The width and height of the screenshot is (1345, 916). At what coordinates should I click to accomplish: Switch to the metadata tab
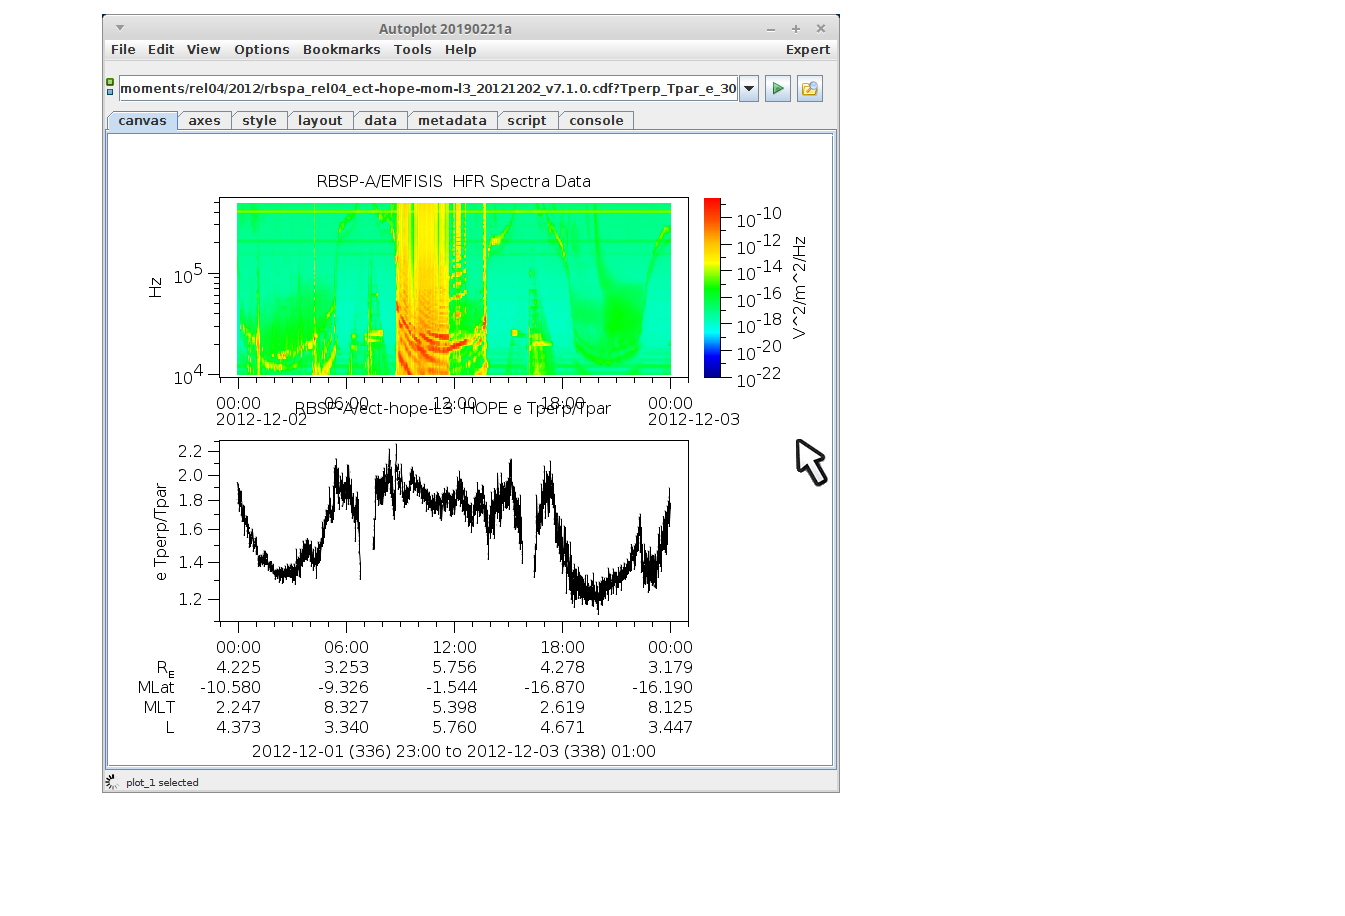452,121
